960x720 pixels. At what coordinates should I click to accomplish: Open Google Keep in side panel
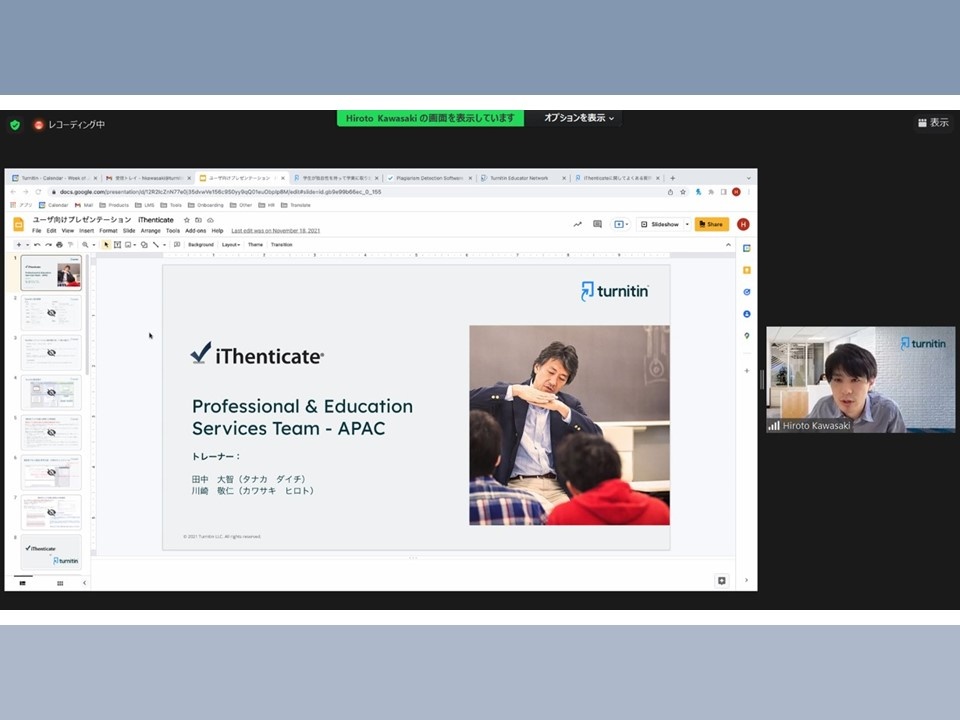747,271
